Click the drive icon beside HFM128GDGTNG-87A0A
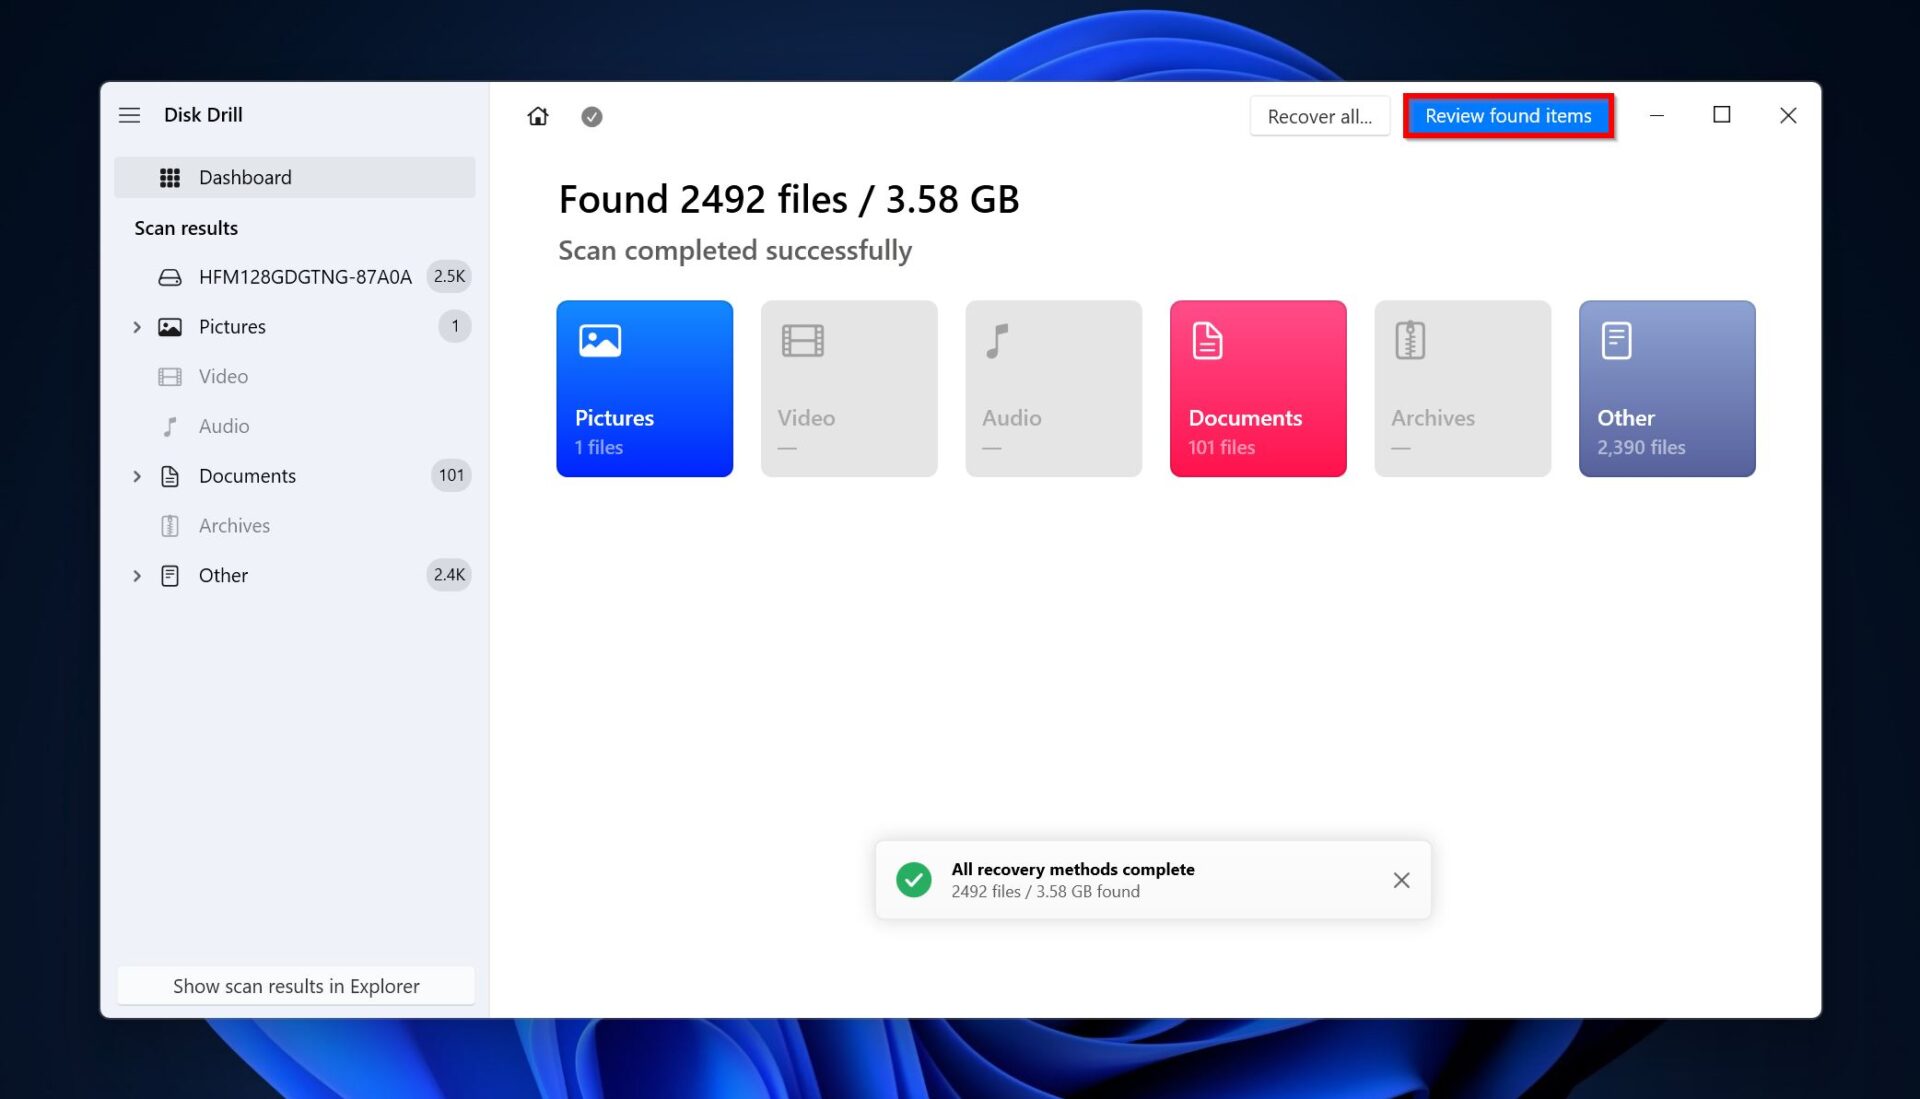1920x1099 pixels. click(170, 276)
